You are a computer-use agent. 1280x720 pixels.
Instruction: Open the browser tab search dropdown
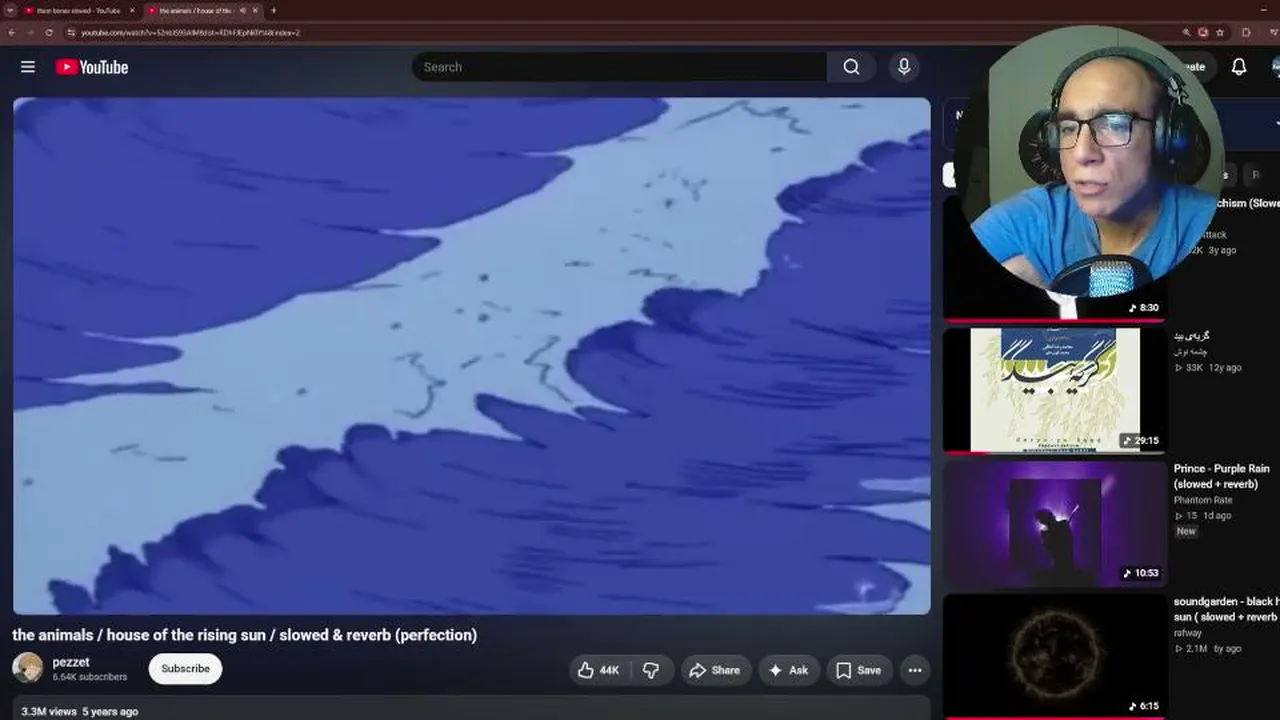pos(10,10)
